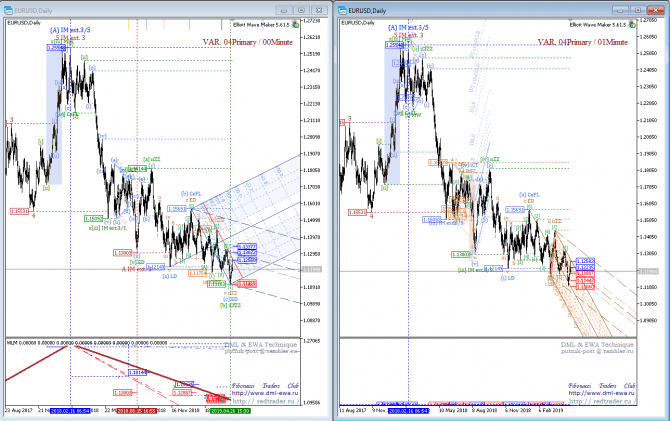Click the blue '2018.02.16 06:54' date marker in the 01Minute chart

[408, 411]
